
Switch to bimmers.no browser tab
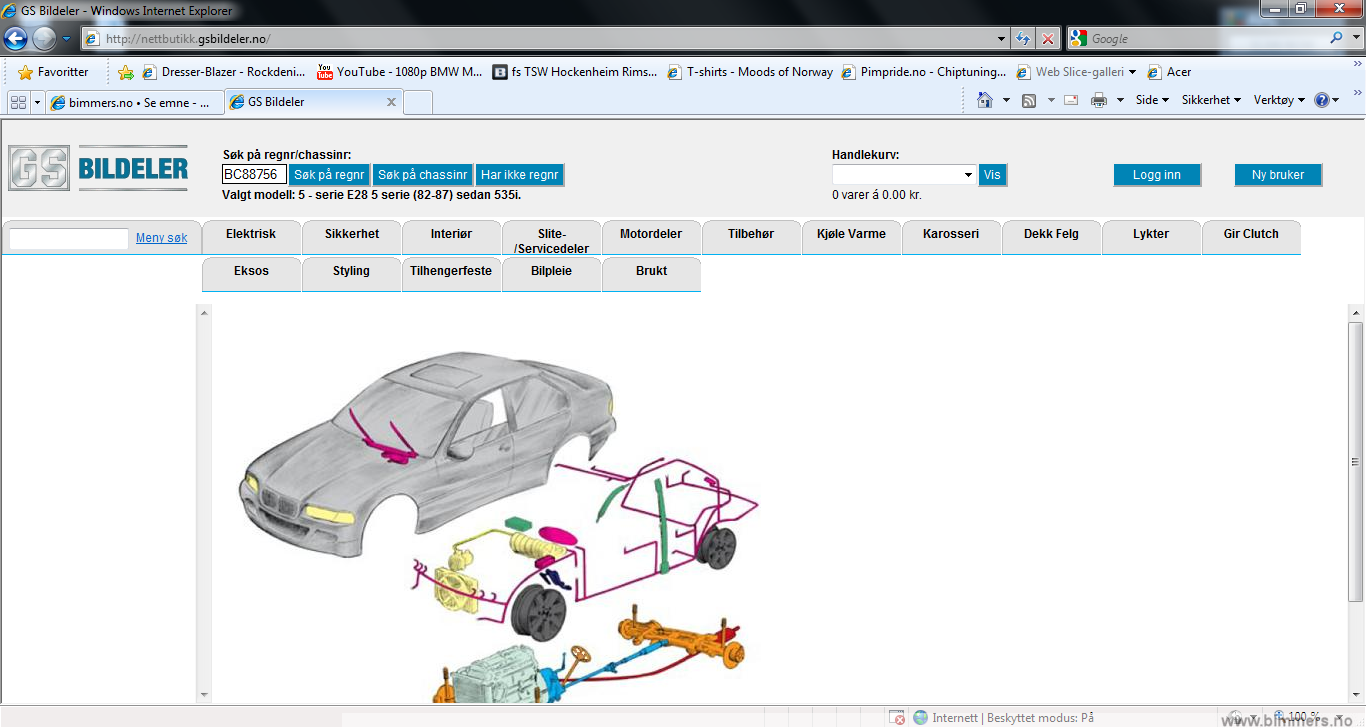click(135, 102)
